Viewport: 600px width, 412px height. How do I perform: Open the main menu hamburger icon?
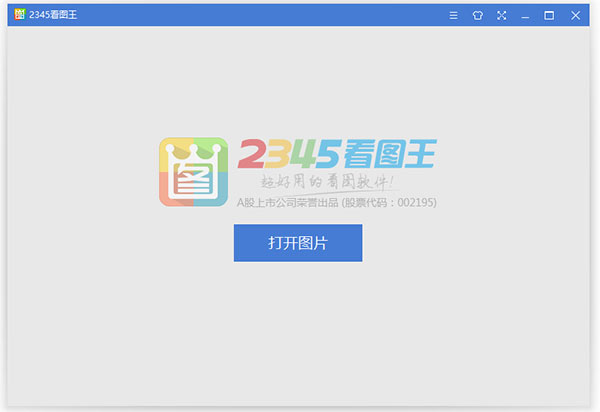pos(453,15)
